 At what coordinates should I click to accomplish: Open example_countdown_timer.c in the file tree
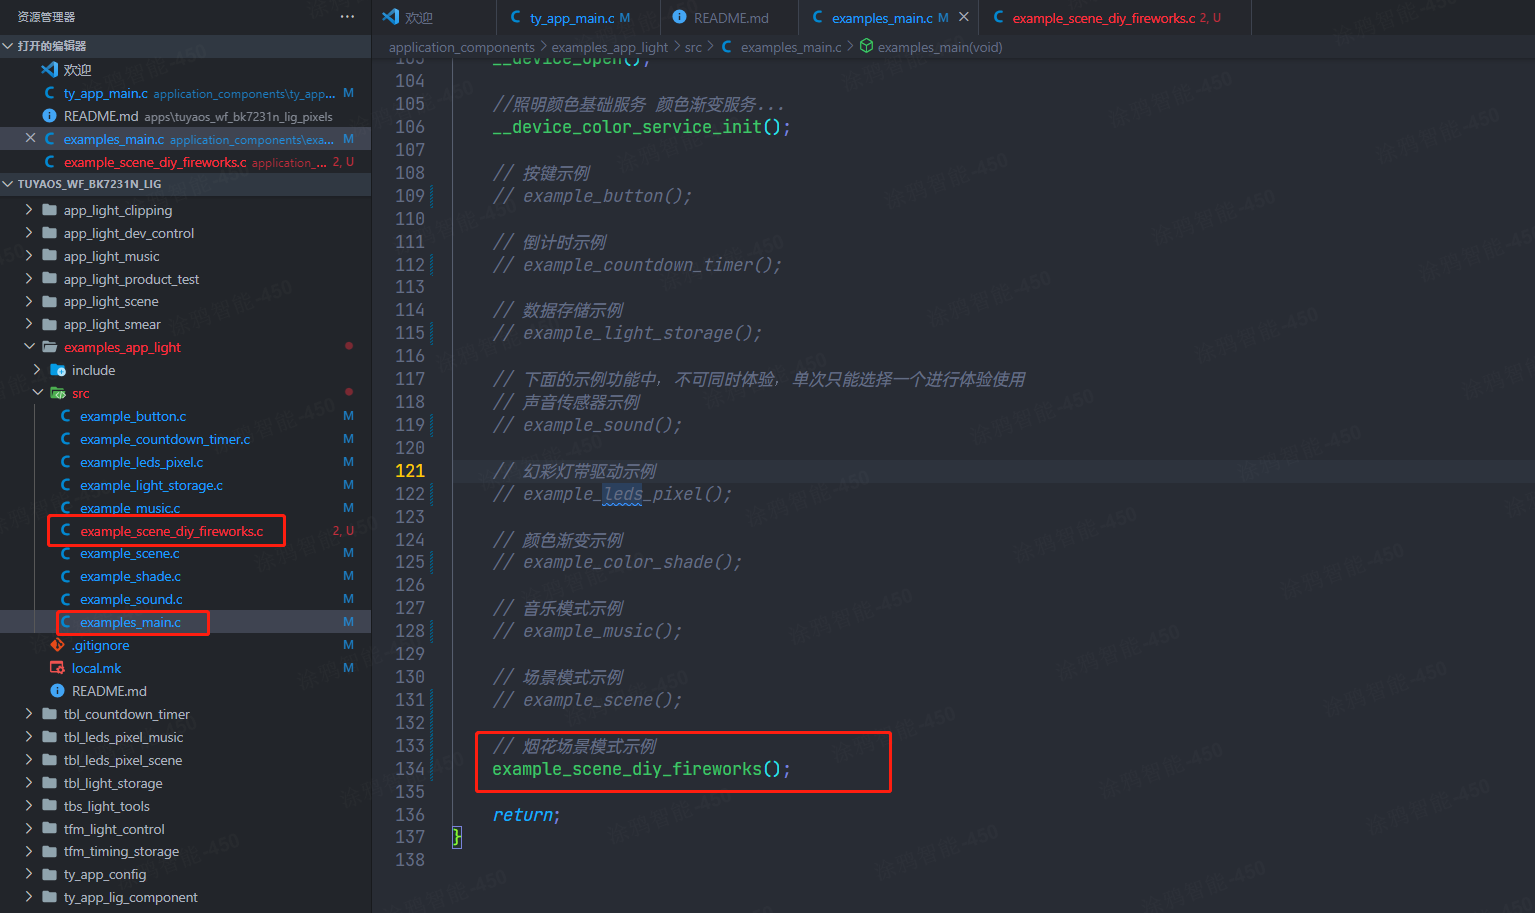point(165,439)
